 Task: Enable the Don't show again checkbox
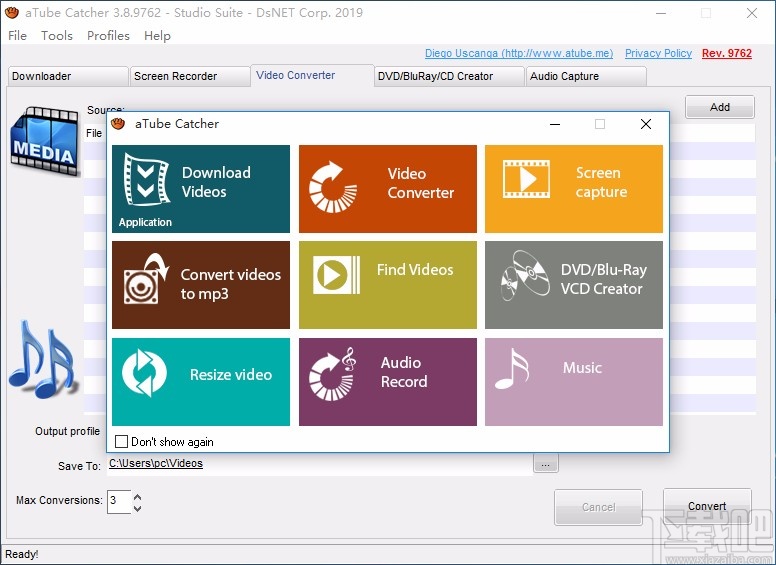(x=122, y=441)
